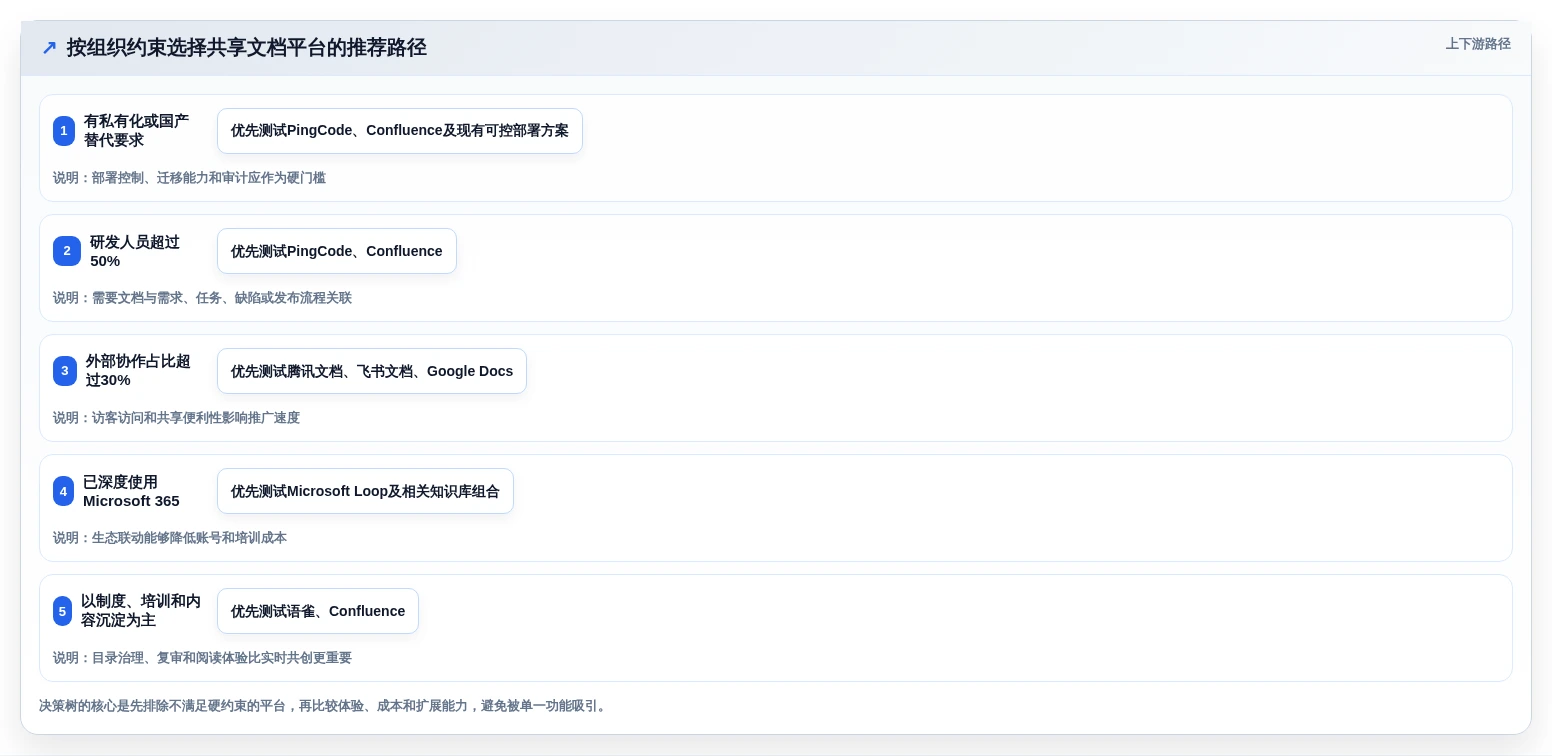
Task: Click the step 2 number badge
Action: (x=67, y=251)
